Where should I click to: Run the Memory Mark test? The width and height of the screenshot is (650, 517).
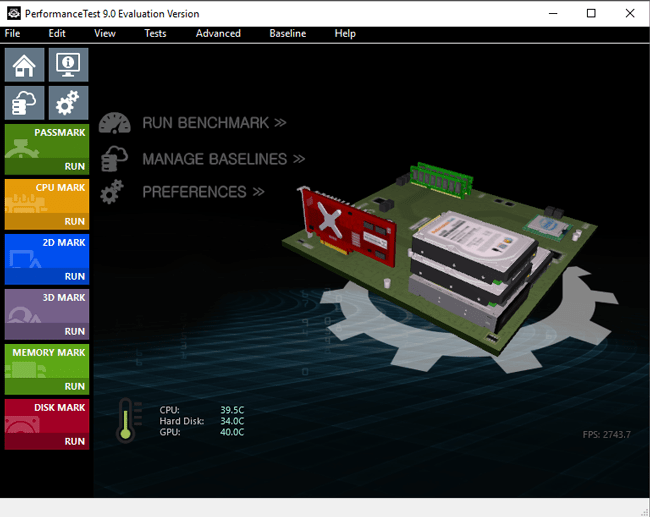(75, 386)
